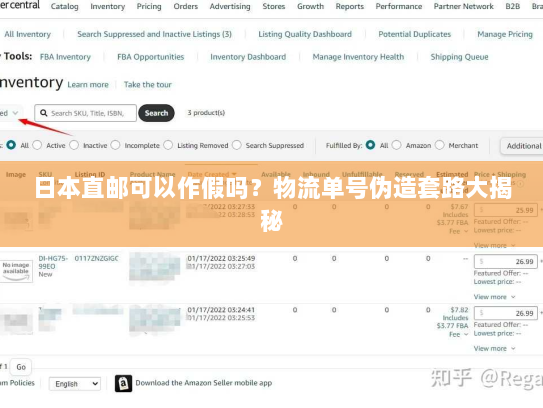Open the Performance menu
The height and width of the screenshot is (408, 543).
tap(399, 7)
